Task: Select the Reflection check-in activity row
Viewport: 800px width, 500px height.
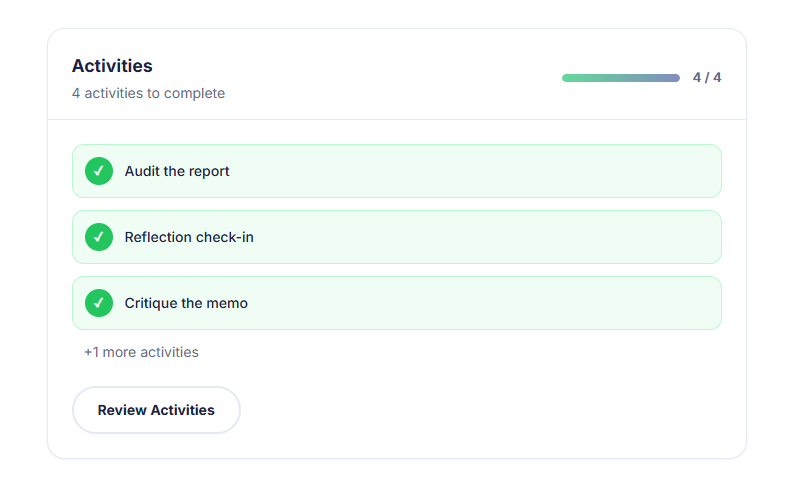Action: pos(450,237)
